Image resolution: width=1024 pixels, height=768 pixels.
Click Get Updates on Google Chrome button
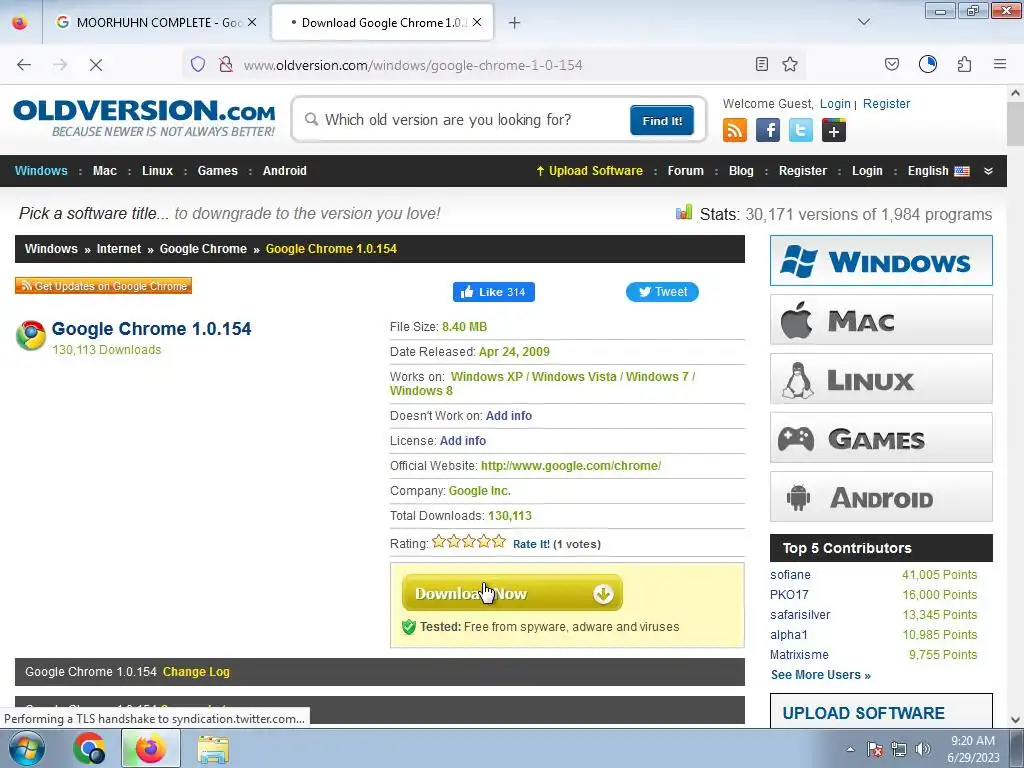tap(103, 286)
